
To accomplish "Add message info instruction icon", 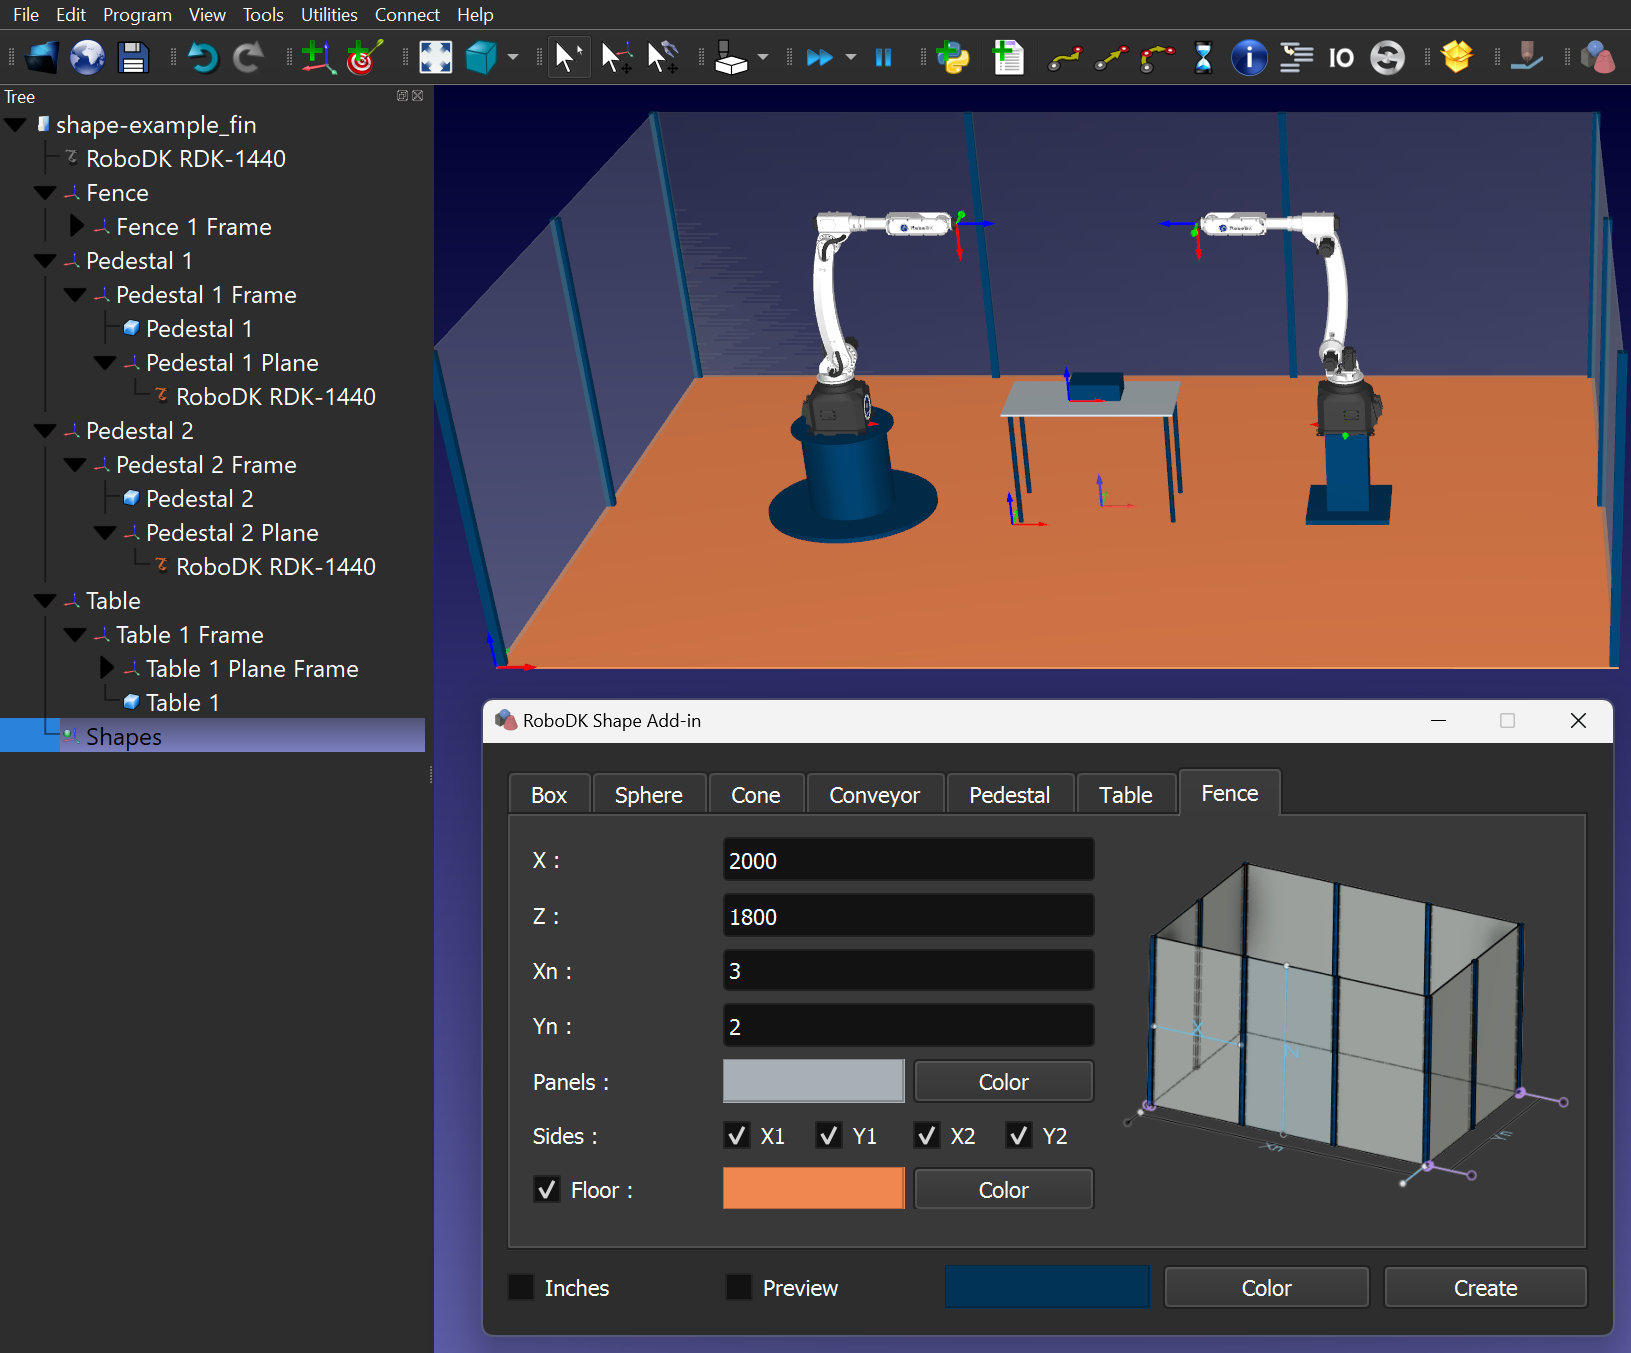I will (1249, 57).
